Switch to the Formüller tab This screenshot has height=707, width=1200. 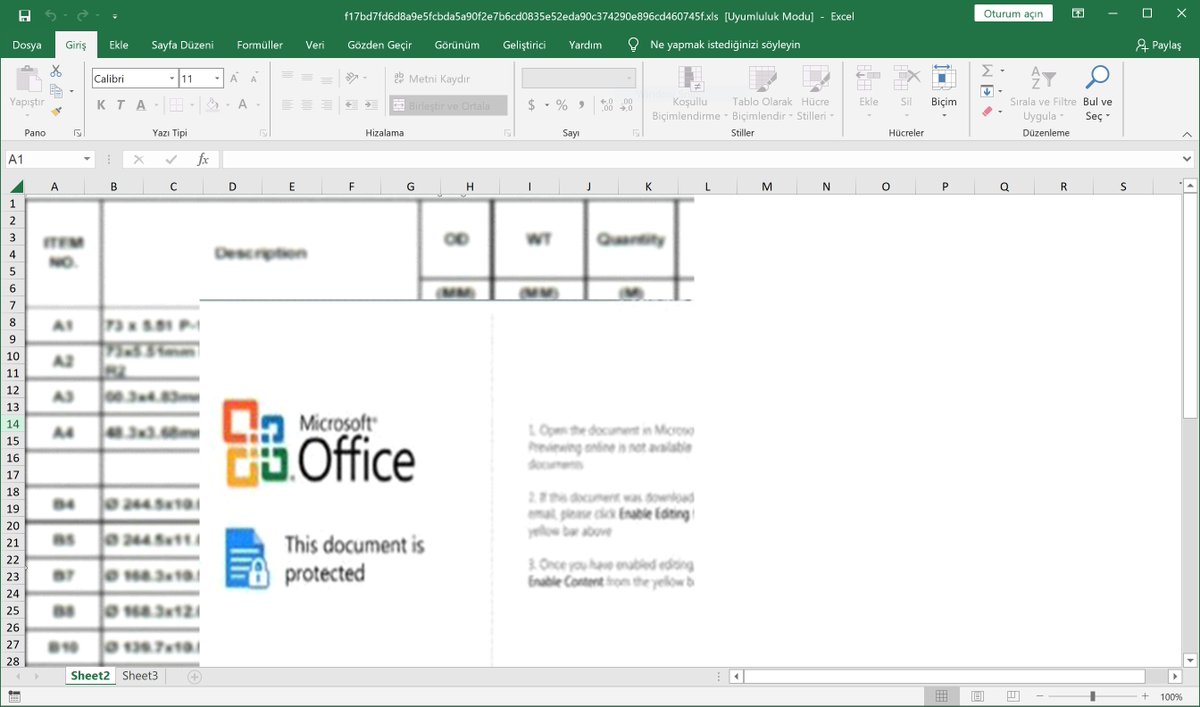tap(260, 45)
